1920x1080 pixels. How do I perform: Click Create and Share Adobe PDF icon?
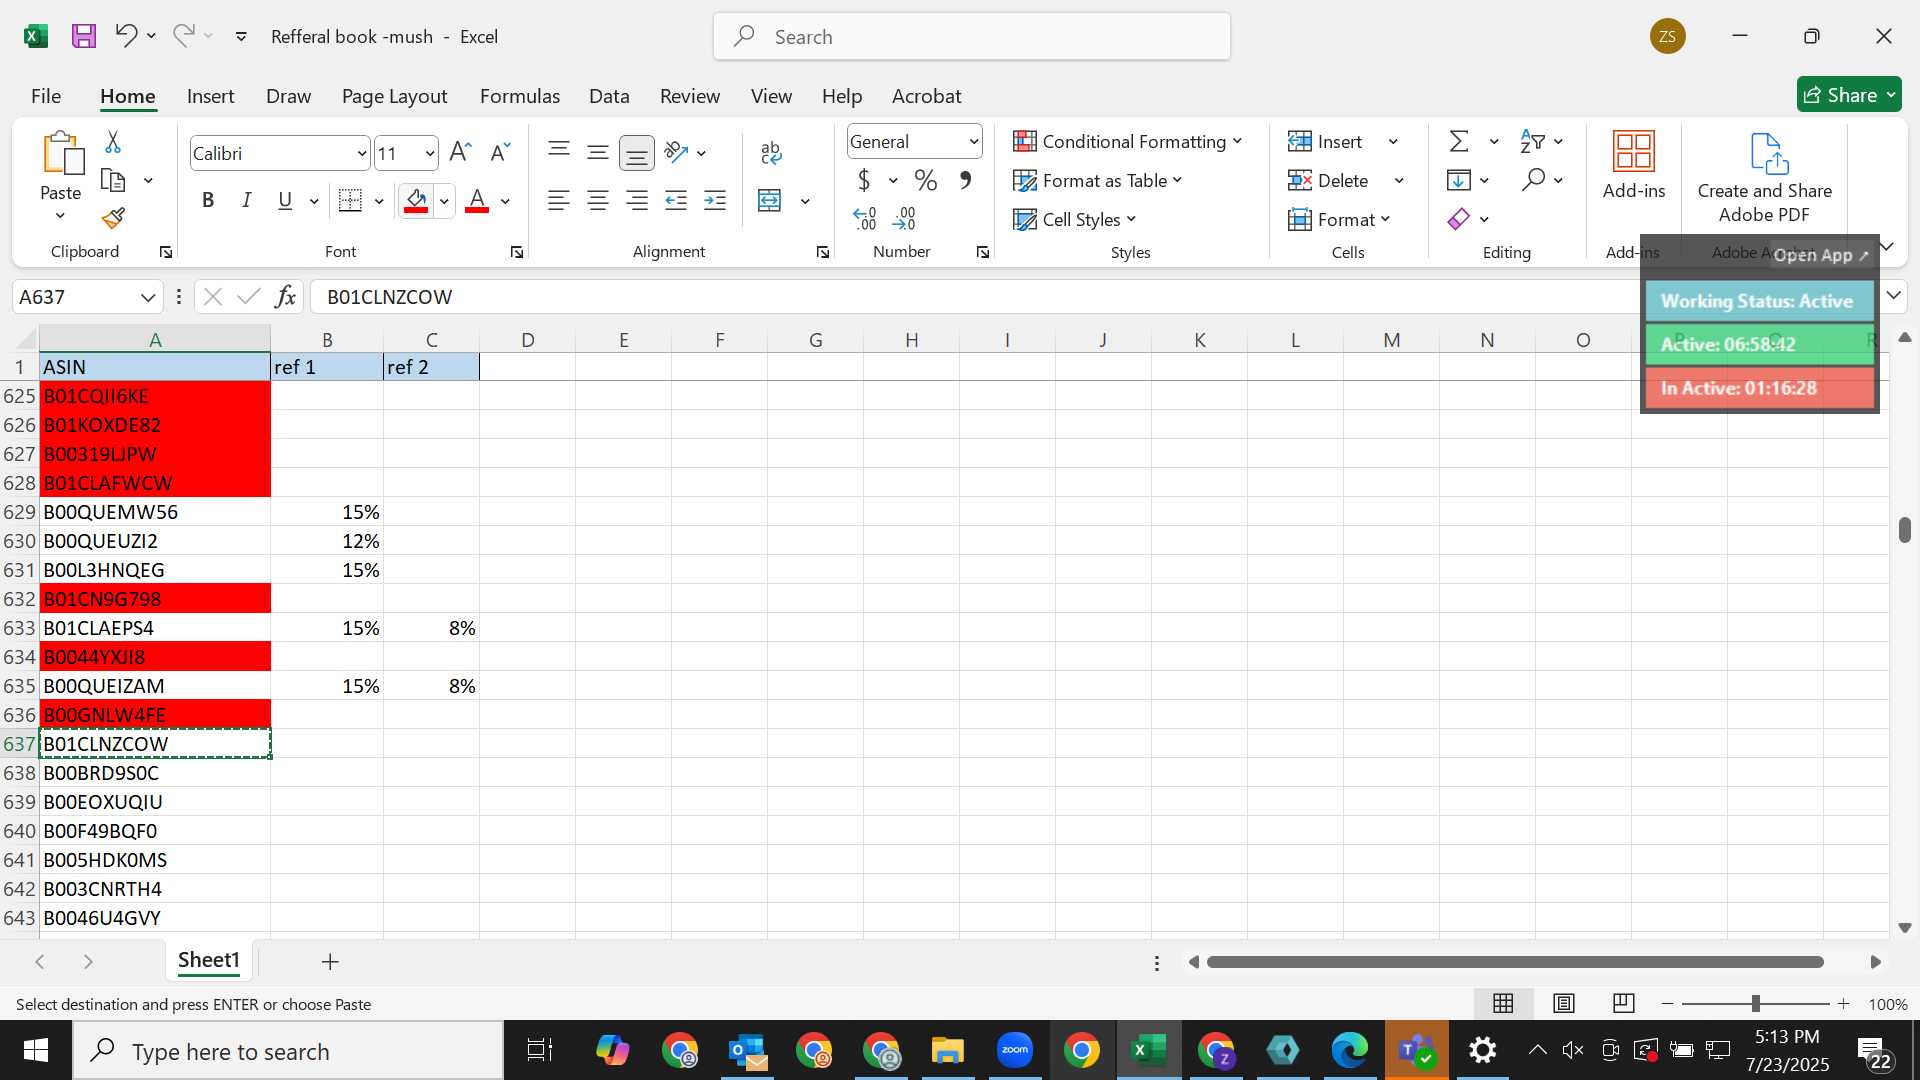click(1768, 154)
